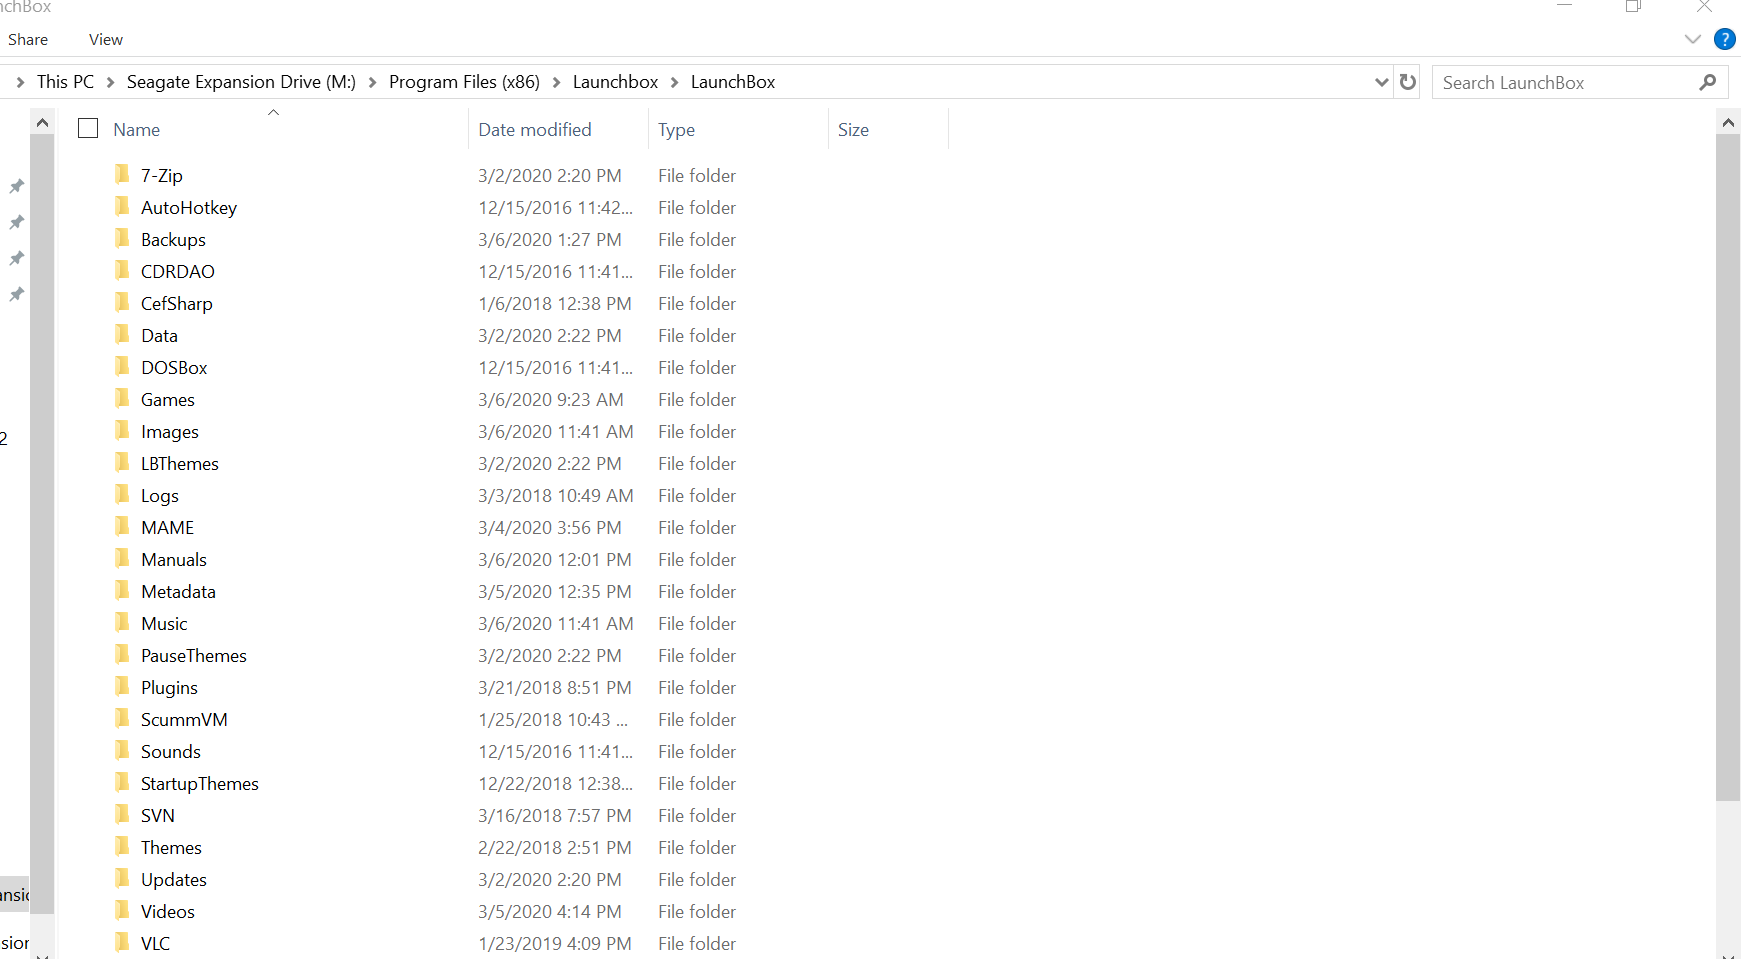The width and height of the screenshot is (1741, 959).
Task: Click the SVN folder icon
Action: (122, 815)
